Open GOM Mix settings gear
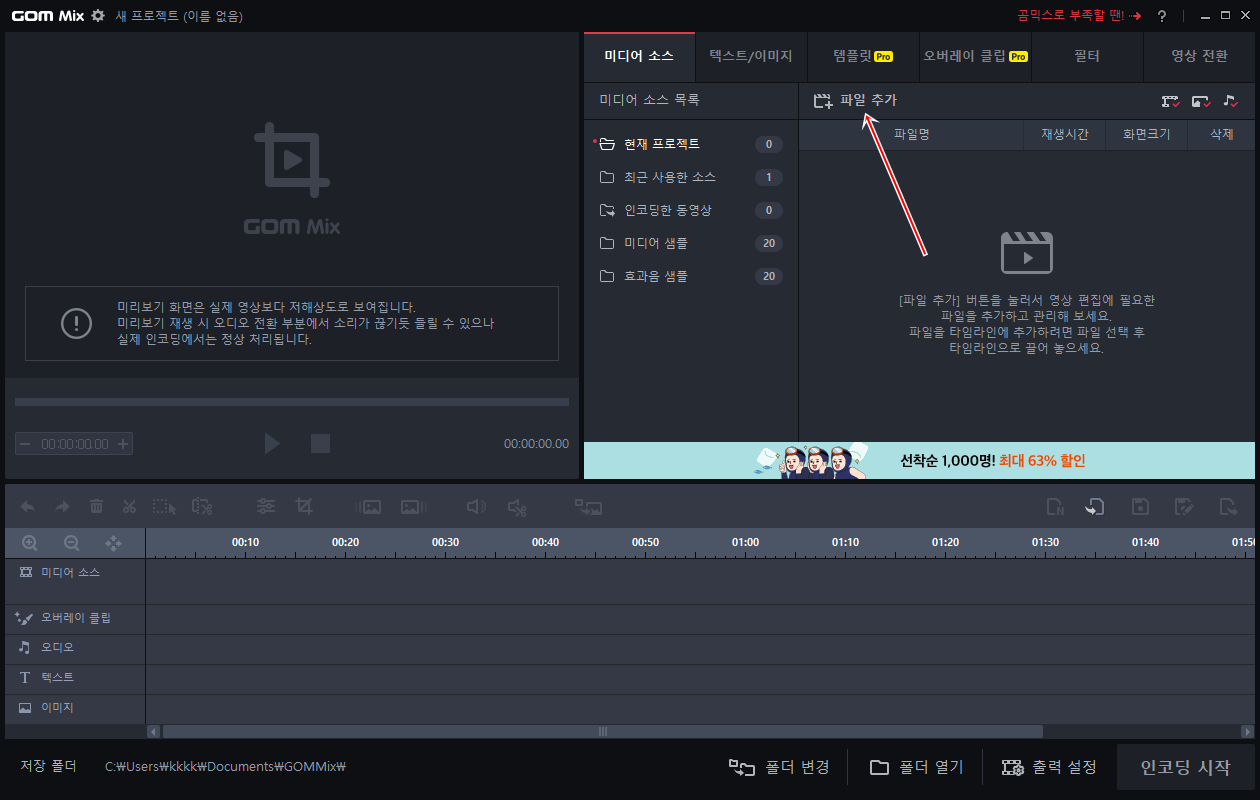This screenshot has width=1260, height=800. [x=97, y=15]
